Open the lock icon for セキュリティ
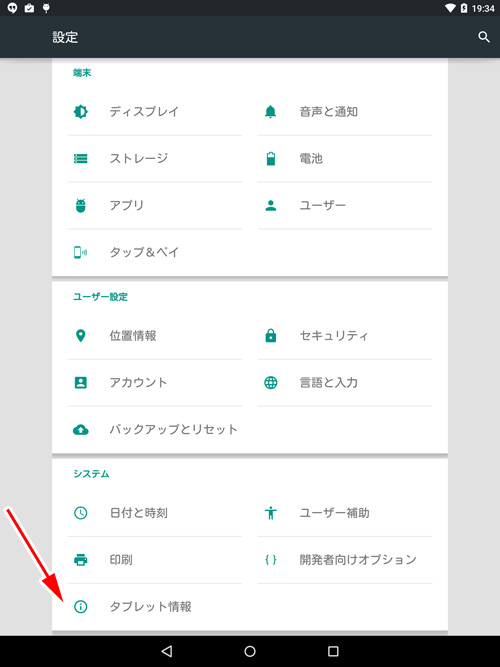The height and width of the screenshot is (667, 500). coord(271,336)
